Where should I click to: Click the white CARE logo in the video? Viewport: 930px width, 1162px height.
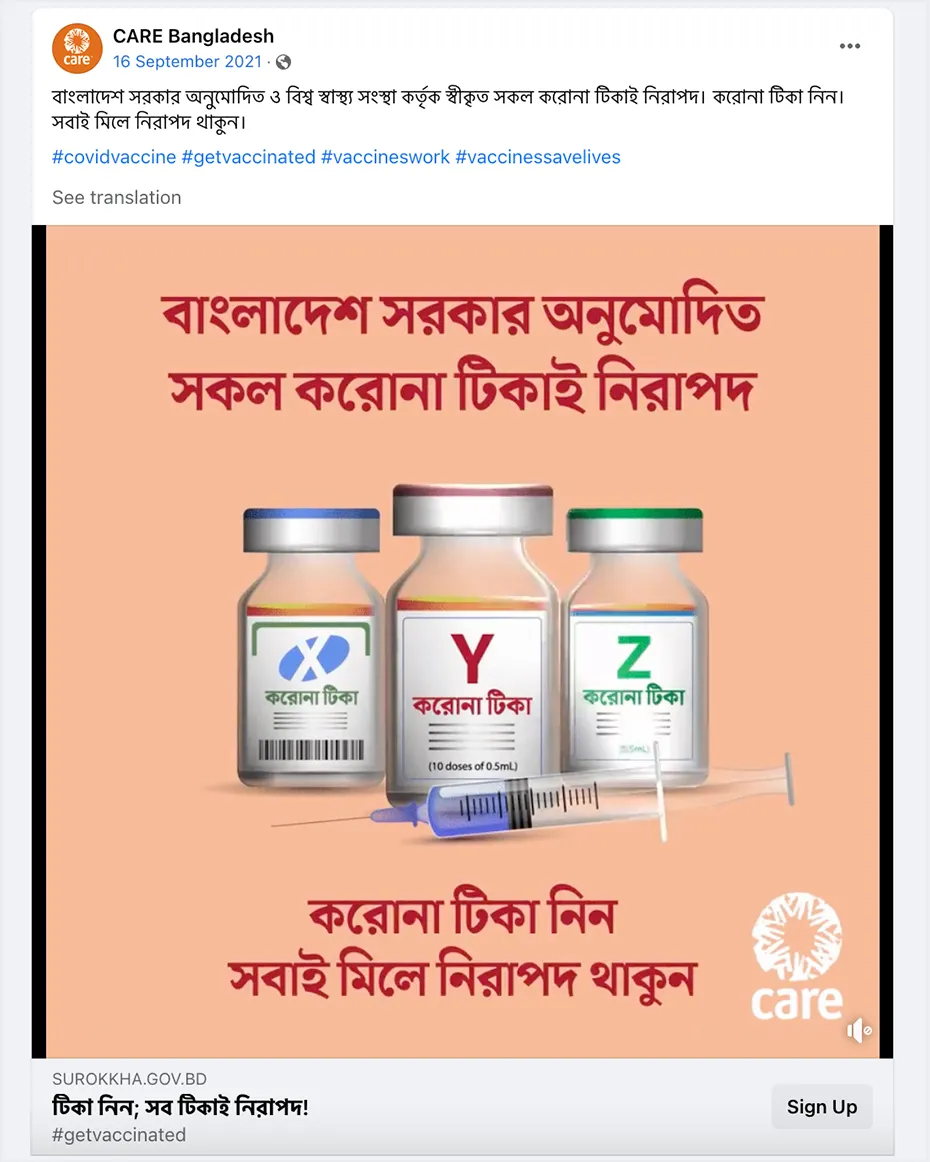(x=797, y=956)
